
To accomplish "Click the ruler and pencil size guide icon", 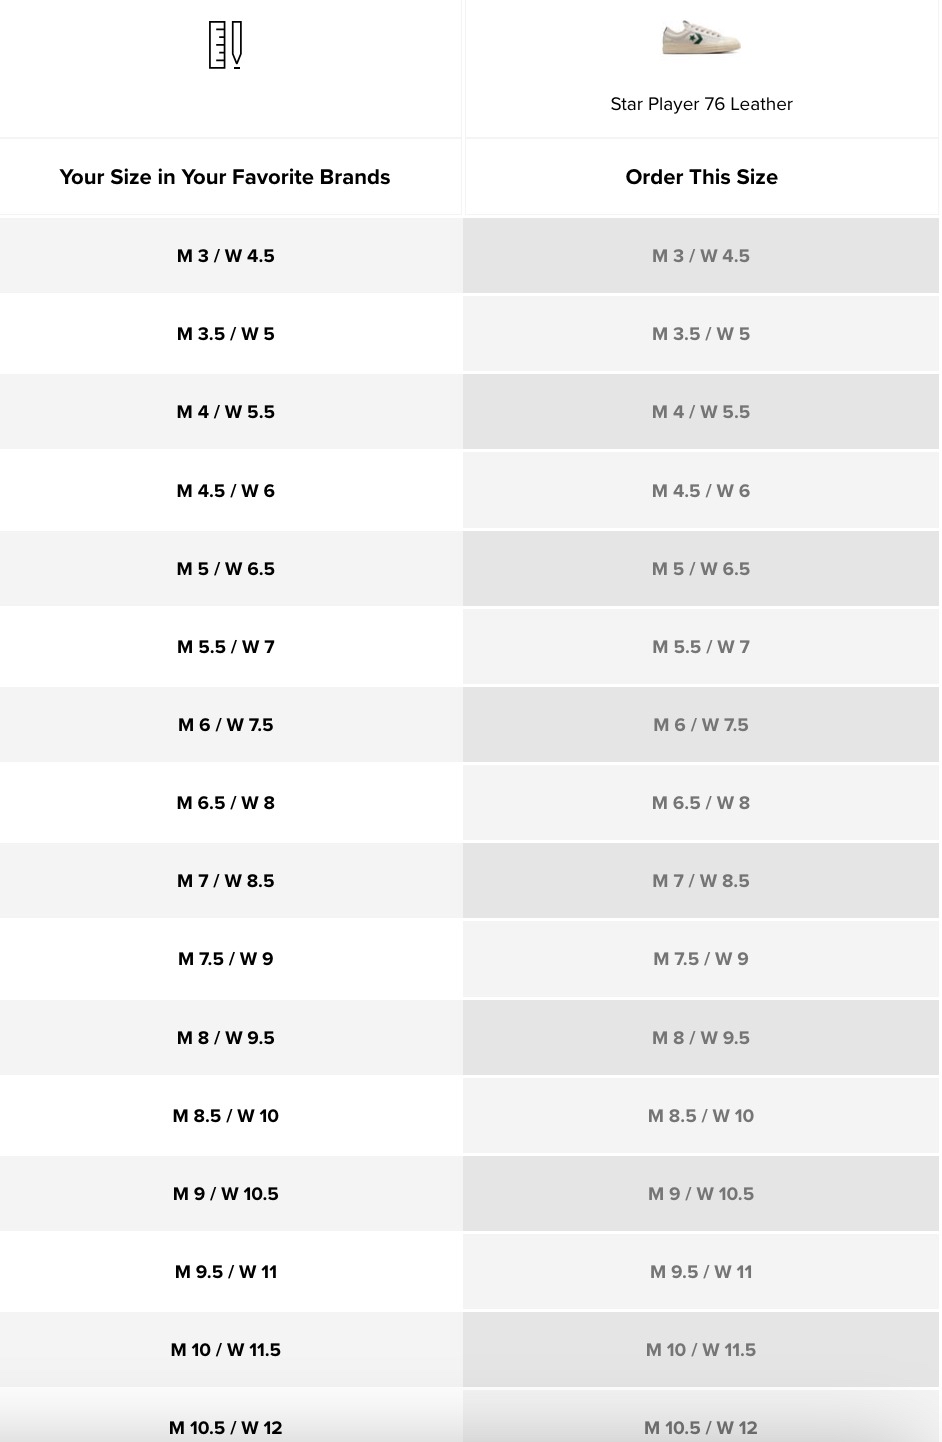I will tap(225, 45).
